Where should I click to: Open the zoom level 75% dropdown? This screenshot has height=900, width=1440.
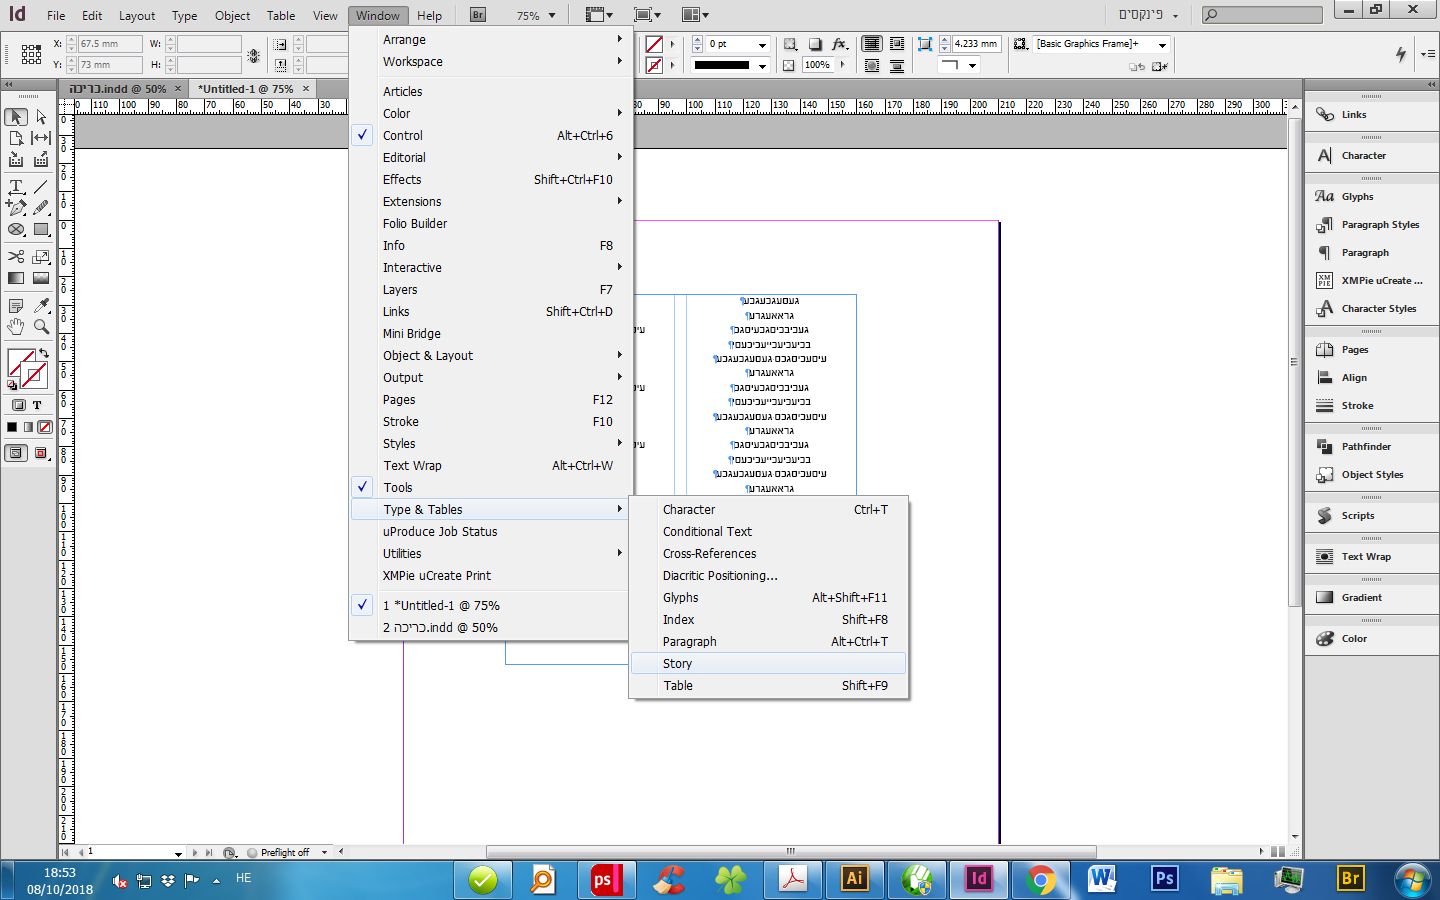pyautogui.click(x=551, y=16)
